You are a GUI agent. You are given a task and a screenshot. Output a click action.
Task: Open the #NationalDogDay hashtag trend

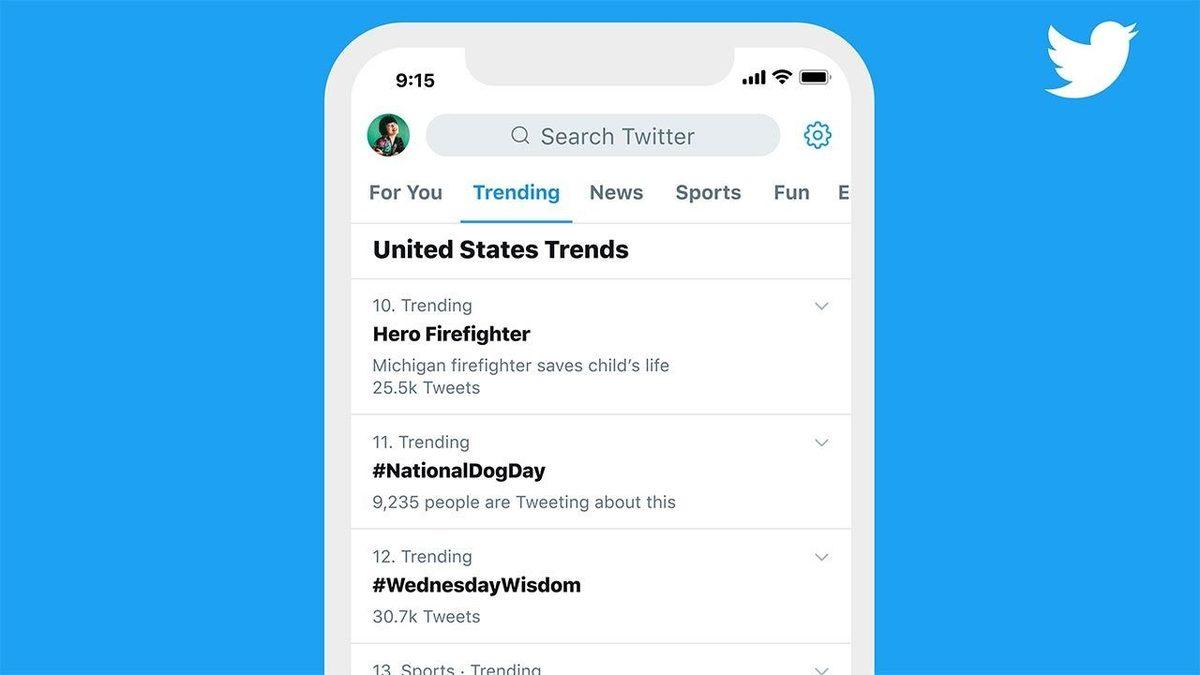459,471
